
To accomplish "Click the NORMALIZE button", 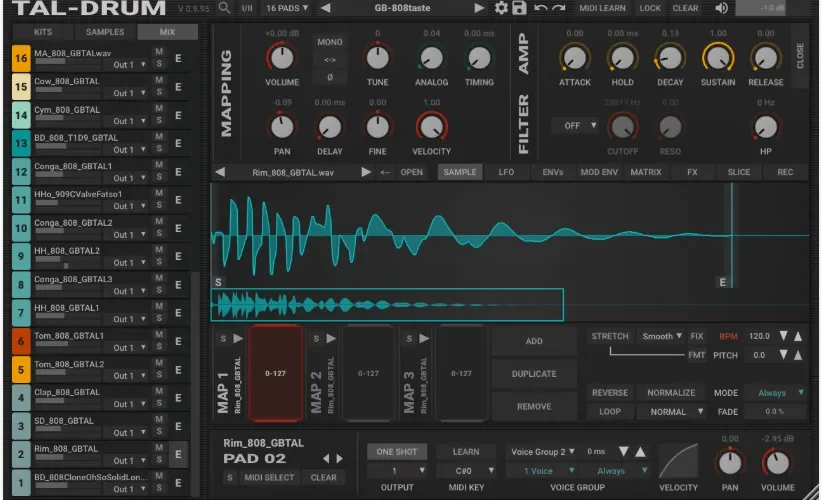I will (671, 393).
